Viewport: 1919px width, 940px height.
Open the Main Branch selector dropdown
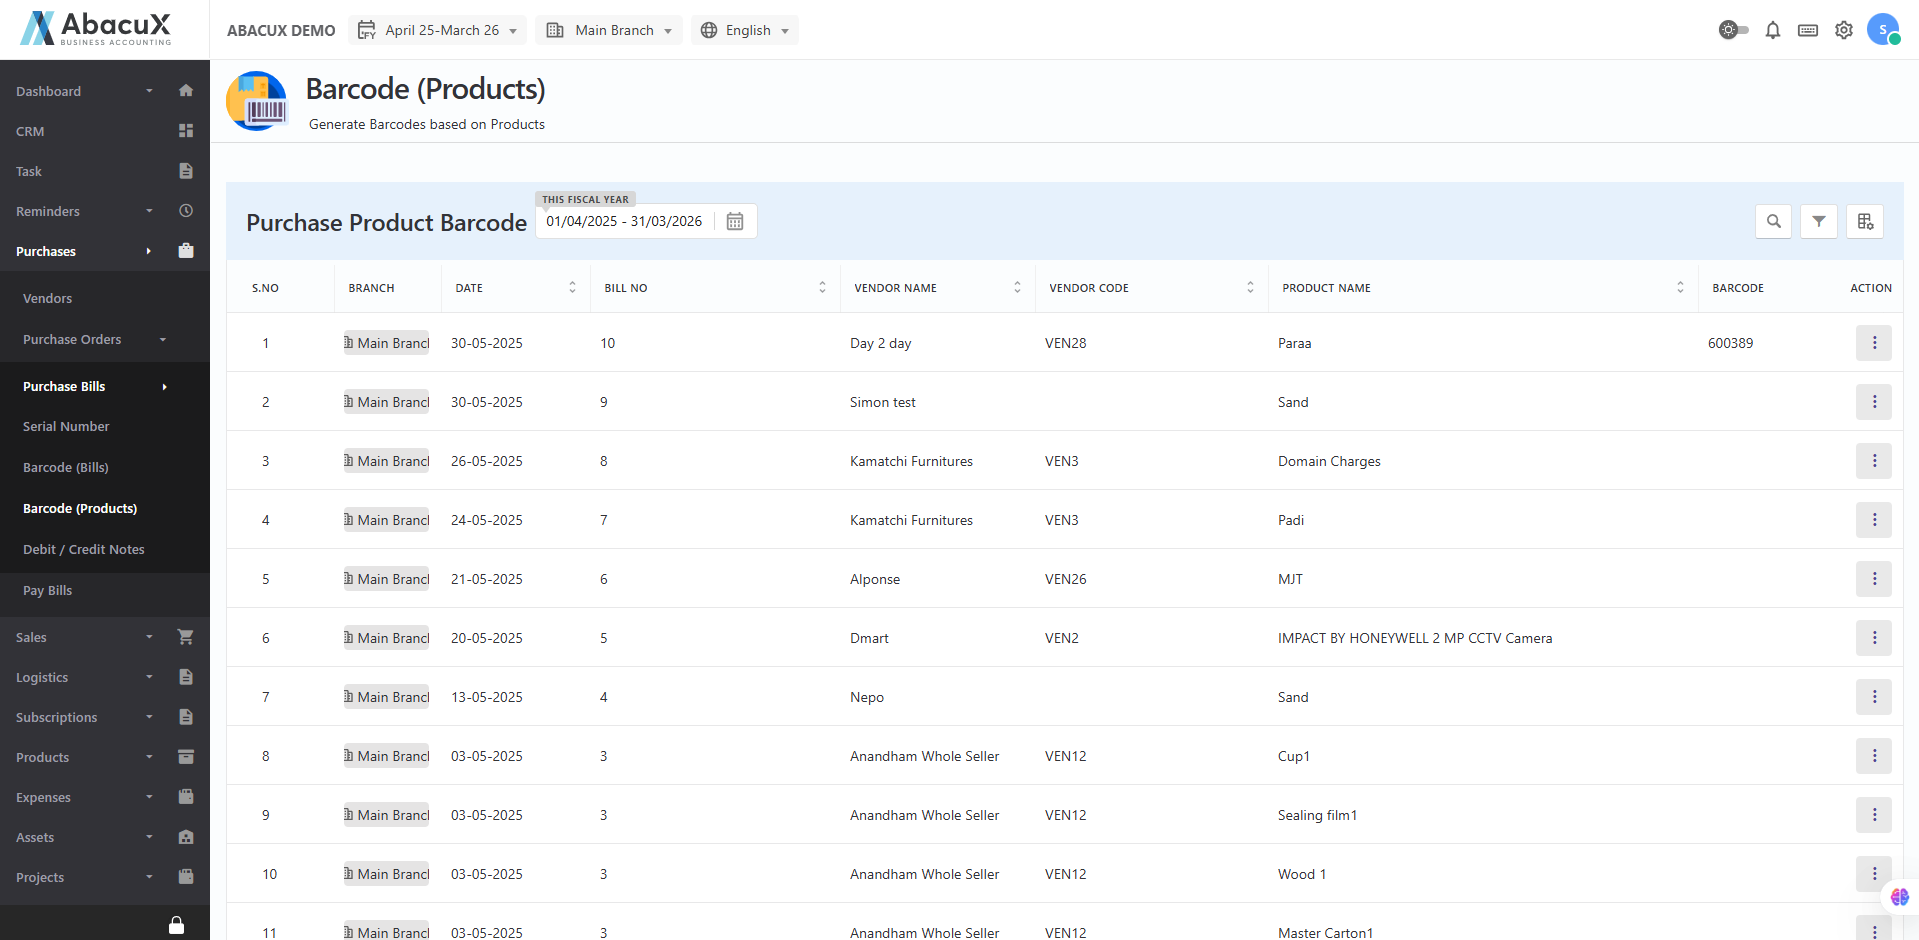[x=609, y=30]
